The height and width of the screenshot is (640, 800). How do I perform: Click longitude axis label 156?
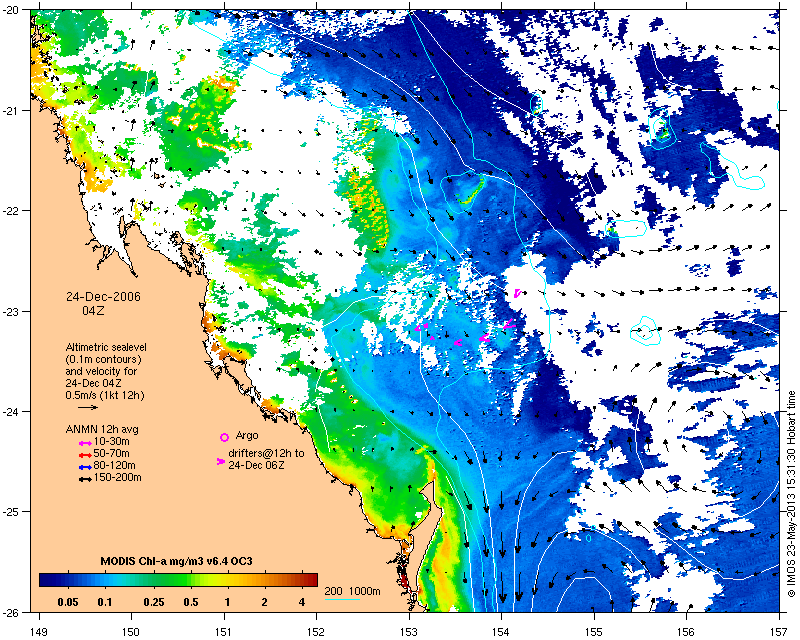(686, 632)
